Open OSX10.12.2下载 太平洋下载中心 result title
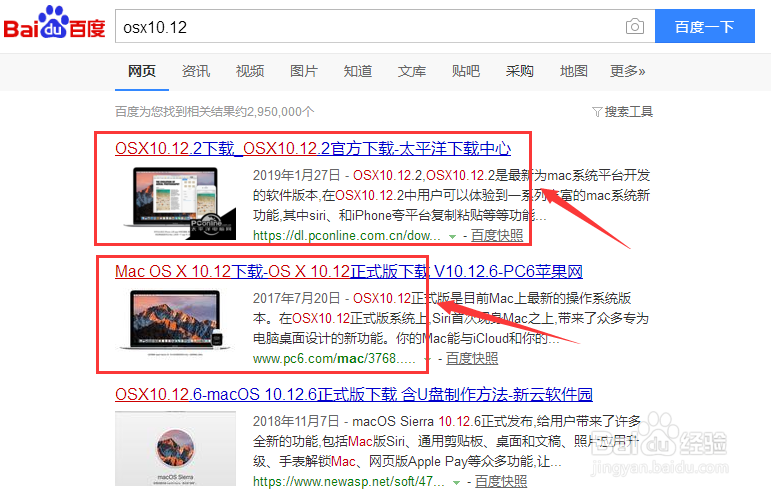Image resolution: width=771 pixels, height=494 pixels. (x=313, y=148)
